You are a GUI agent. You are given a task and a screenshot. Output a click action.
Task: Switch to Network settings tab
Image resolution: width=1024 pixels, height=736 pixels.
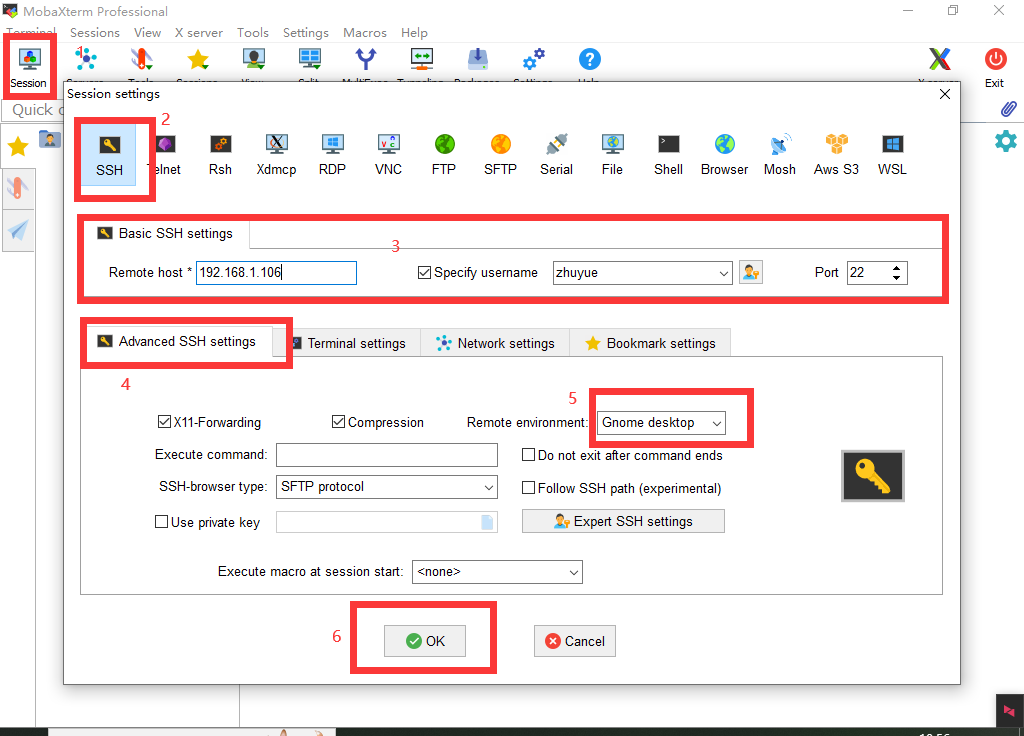coord(495,344)
